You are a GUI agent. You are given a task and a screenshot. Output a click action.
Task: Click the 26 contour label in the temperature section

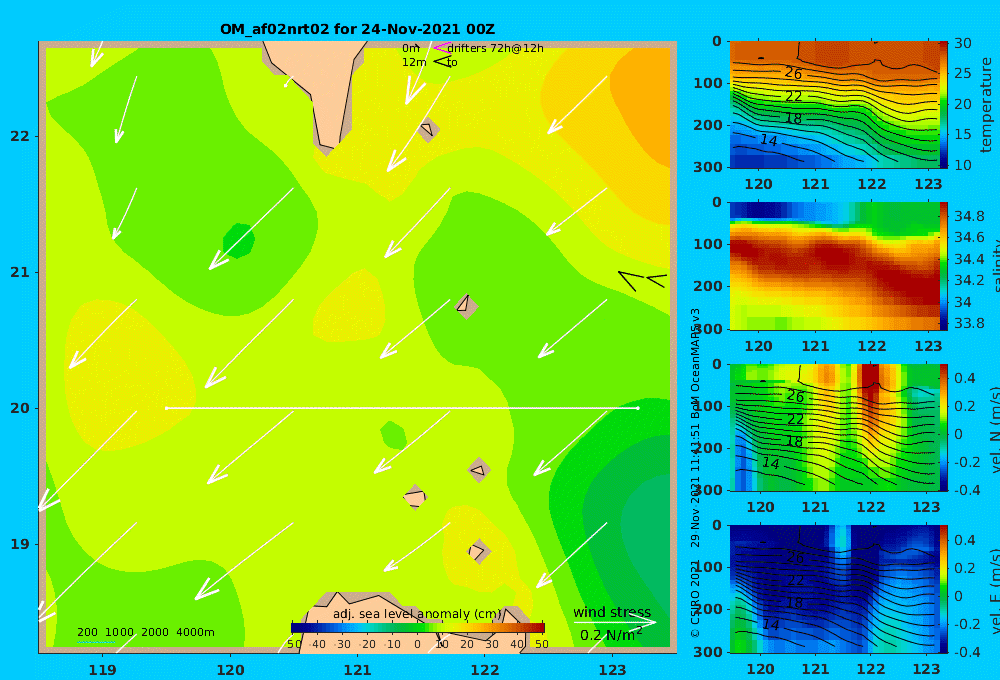coord(793,73)
